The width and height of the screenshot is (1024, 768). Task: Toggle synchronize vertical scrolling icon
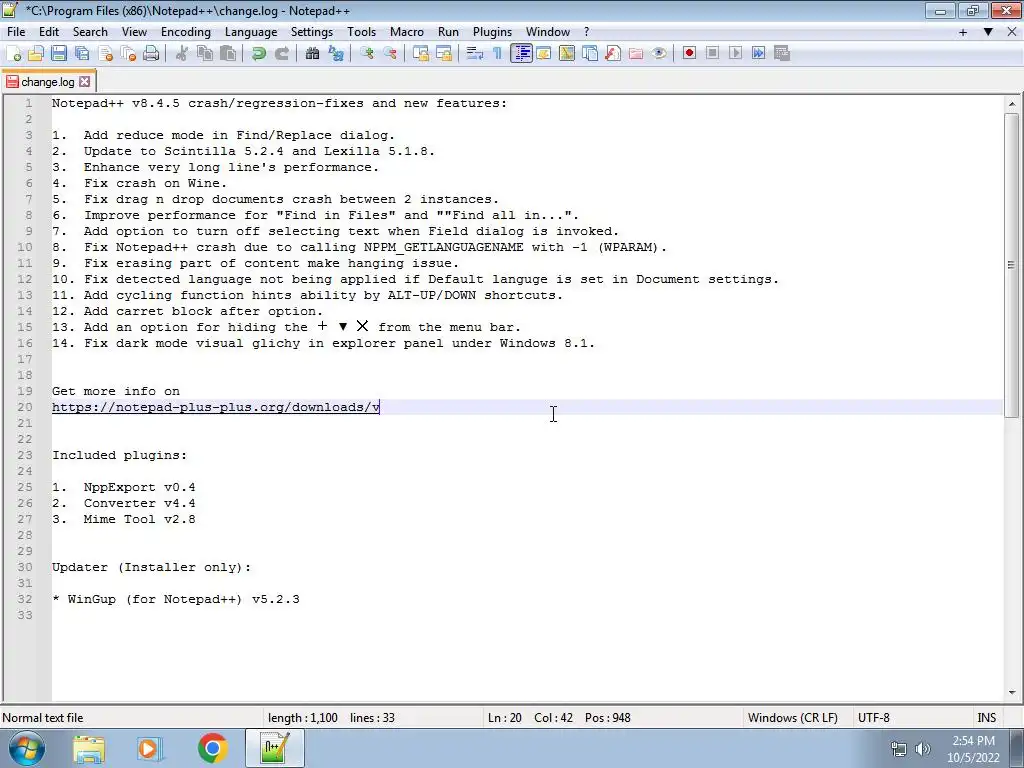tap(421, 54)
